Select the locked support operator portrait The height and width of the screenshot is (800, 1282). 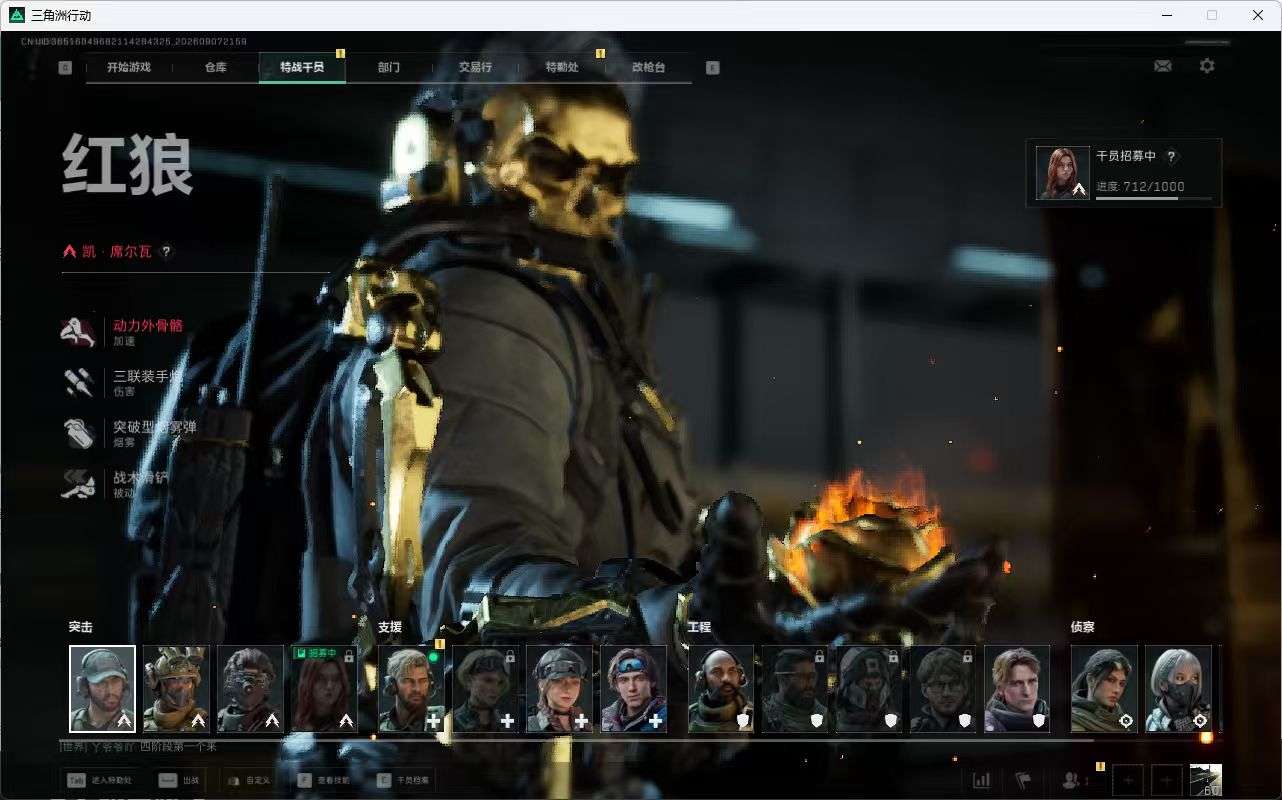(x=485, y=689)
